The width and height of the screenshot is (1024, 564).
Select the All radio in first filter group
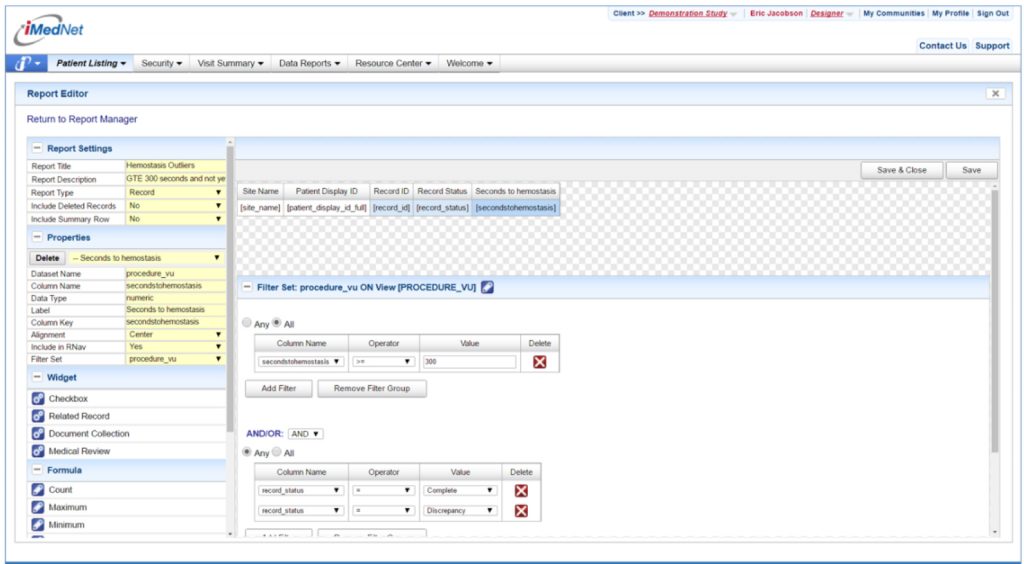[x=277, y=324]
